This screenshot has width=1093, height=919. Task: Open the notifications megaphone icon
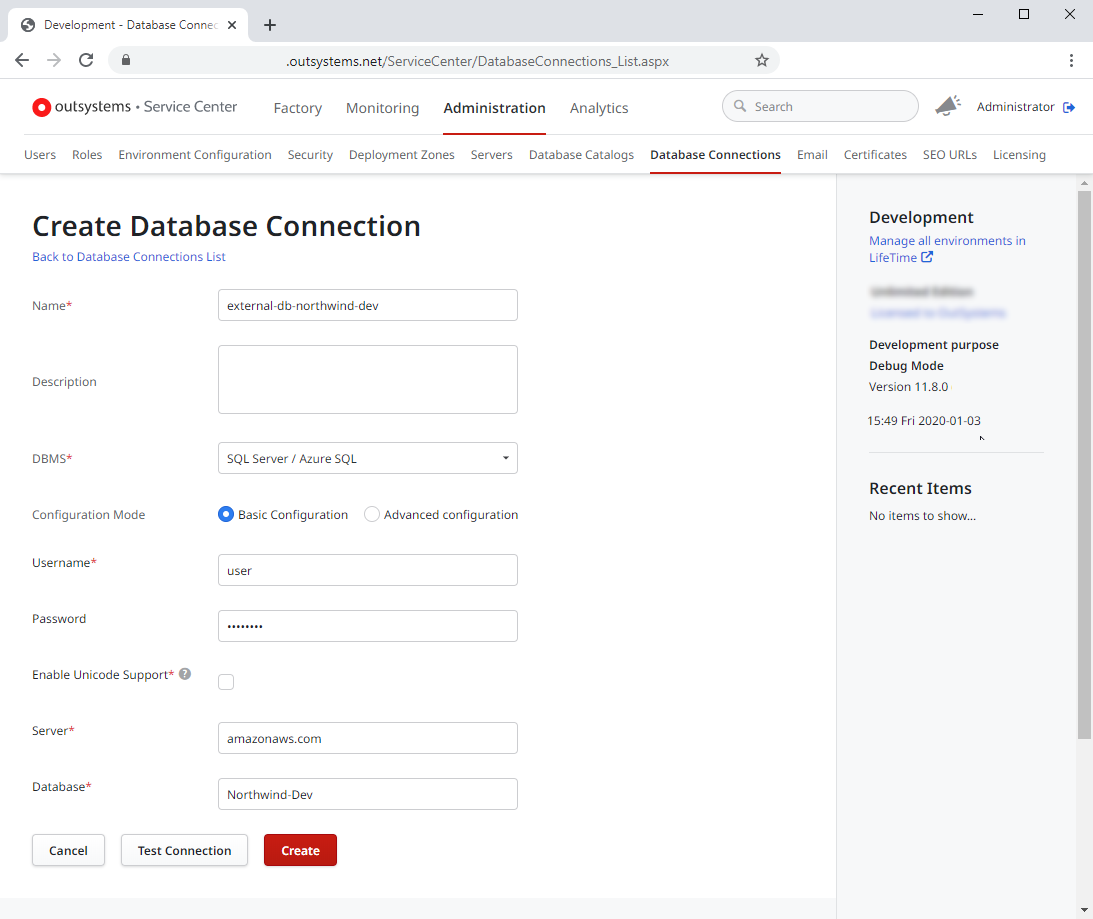[947, 104]
